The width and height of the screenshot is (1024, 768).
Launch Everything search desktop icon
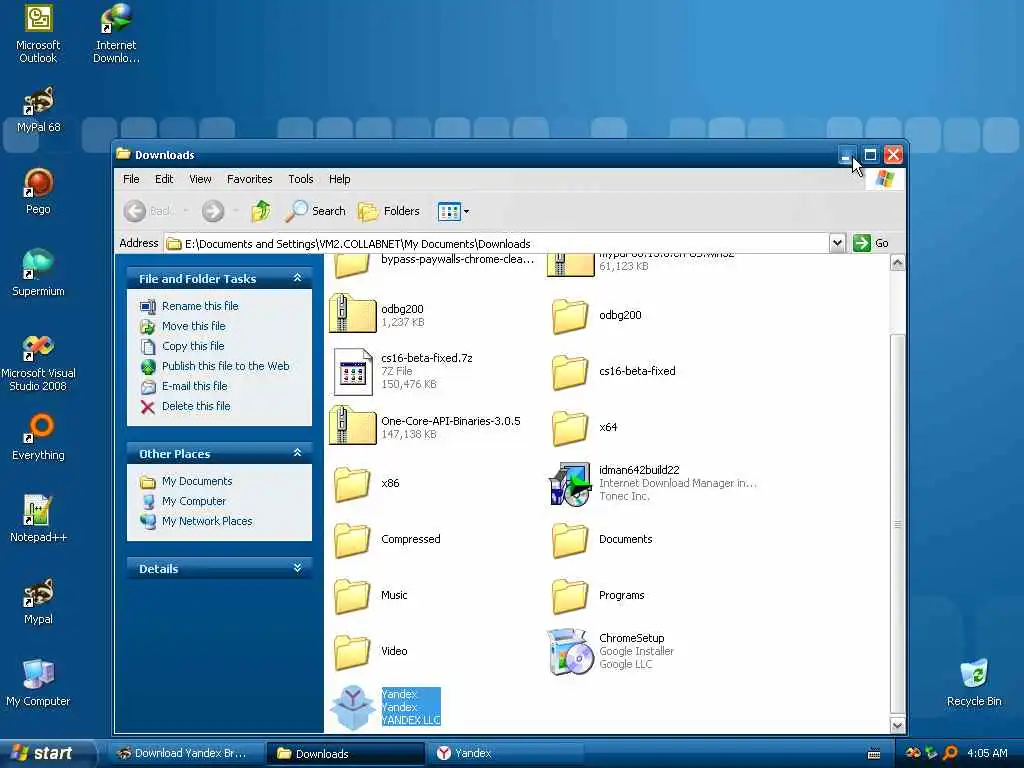pos(38,437)
